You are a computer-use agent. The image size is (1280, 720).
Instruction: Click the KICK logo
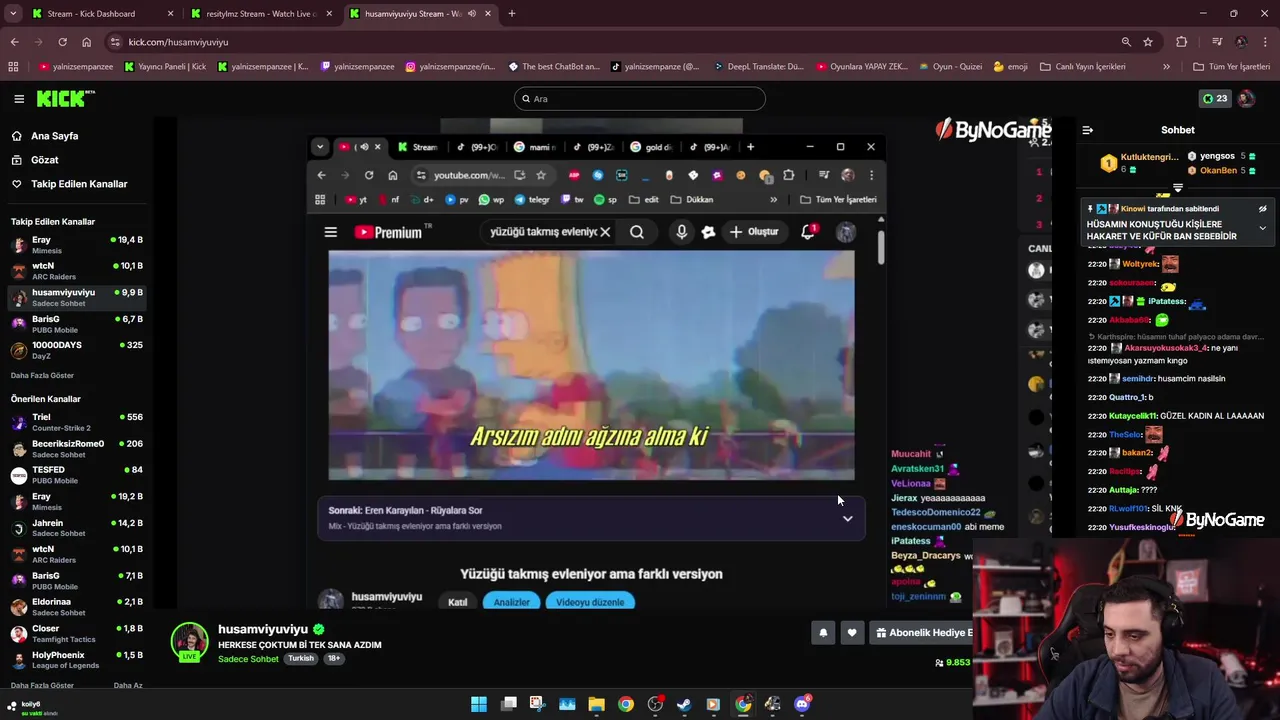click(65, 98)
